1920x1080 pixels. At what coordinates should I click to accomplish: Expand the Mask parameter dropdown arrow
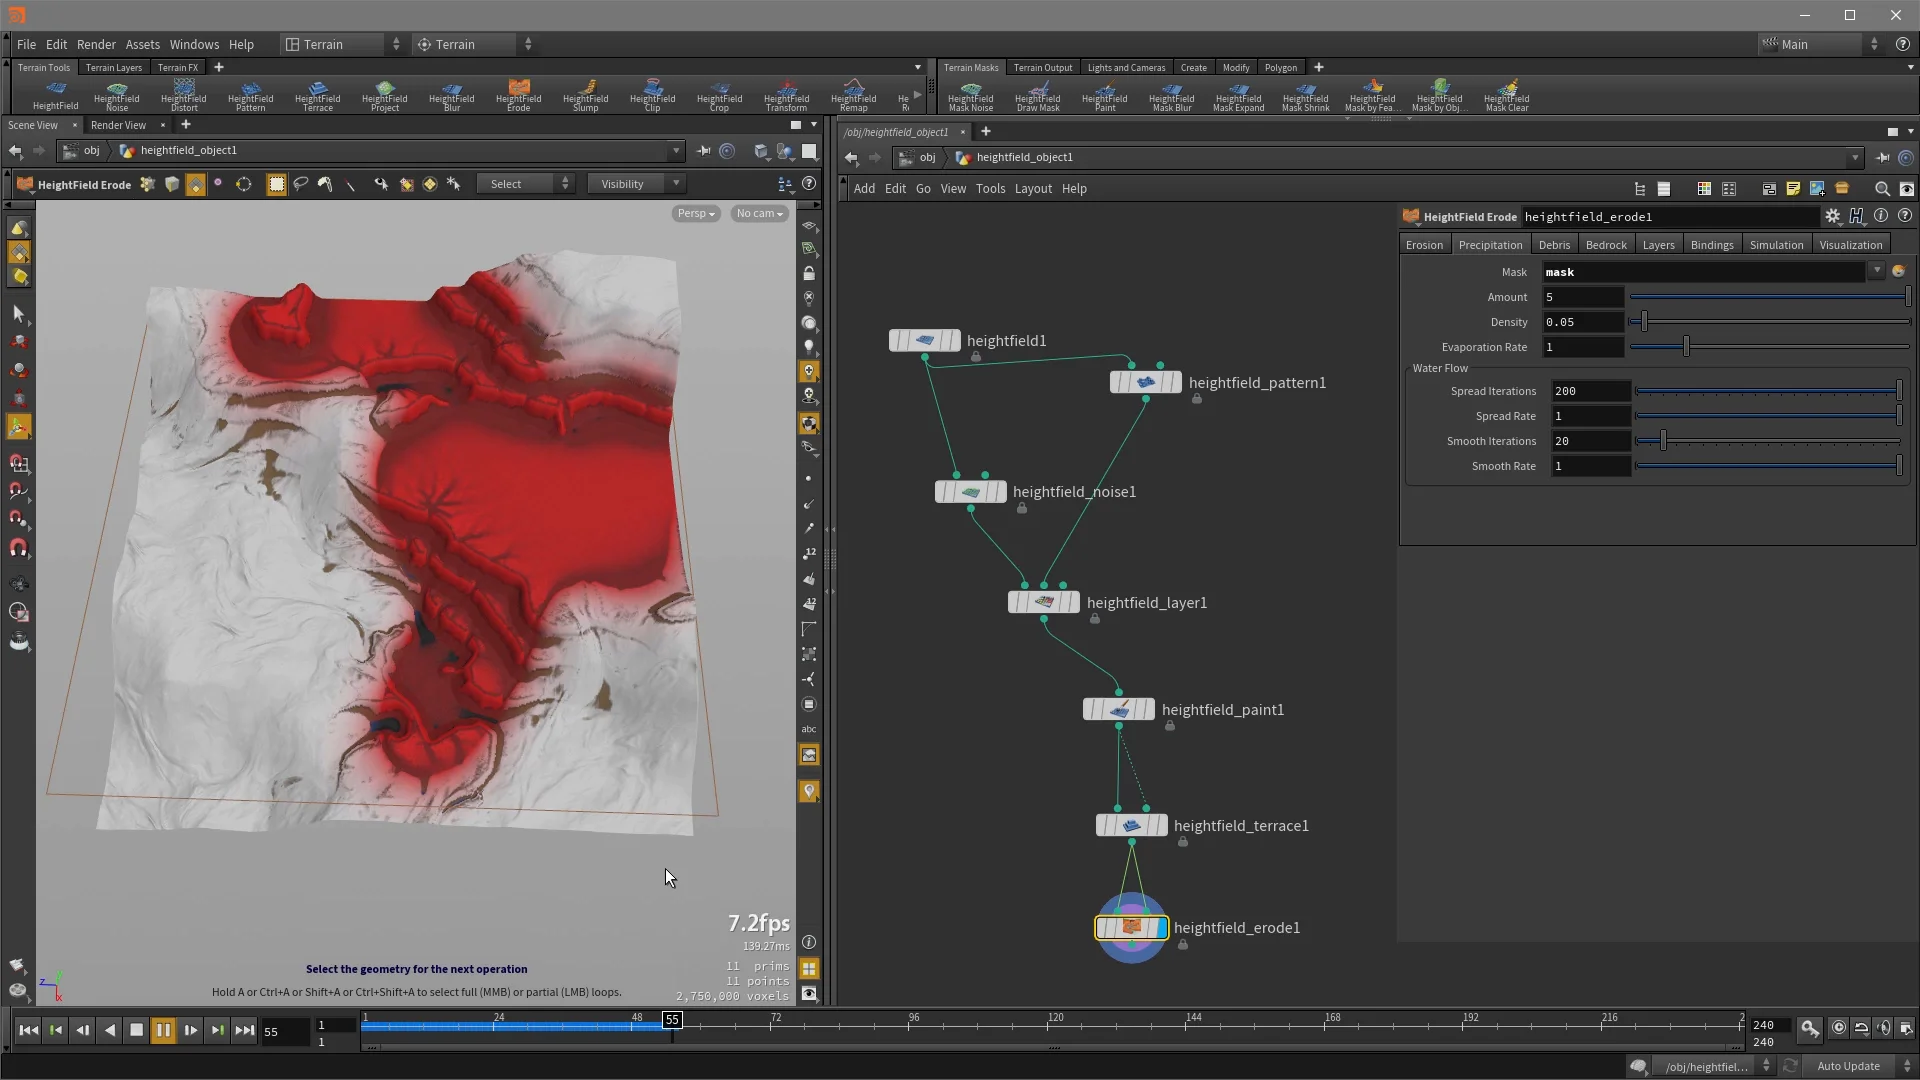[x=1876, y=271]
